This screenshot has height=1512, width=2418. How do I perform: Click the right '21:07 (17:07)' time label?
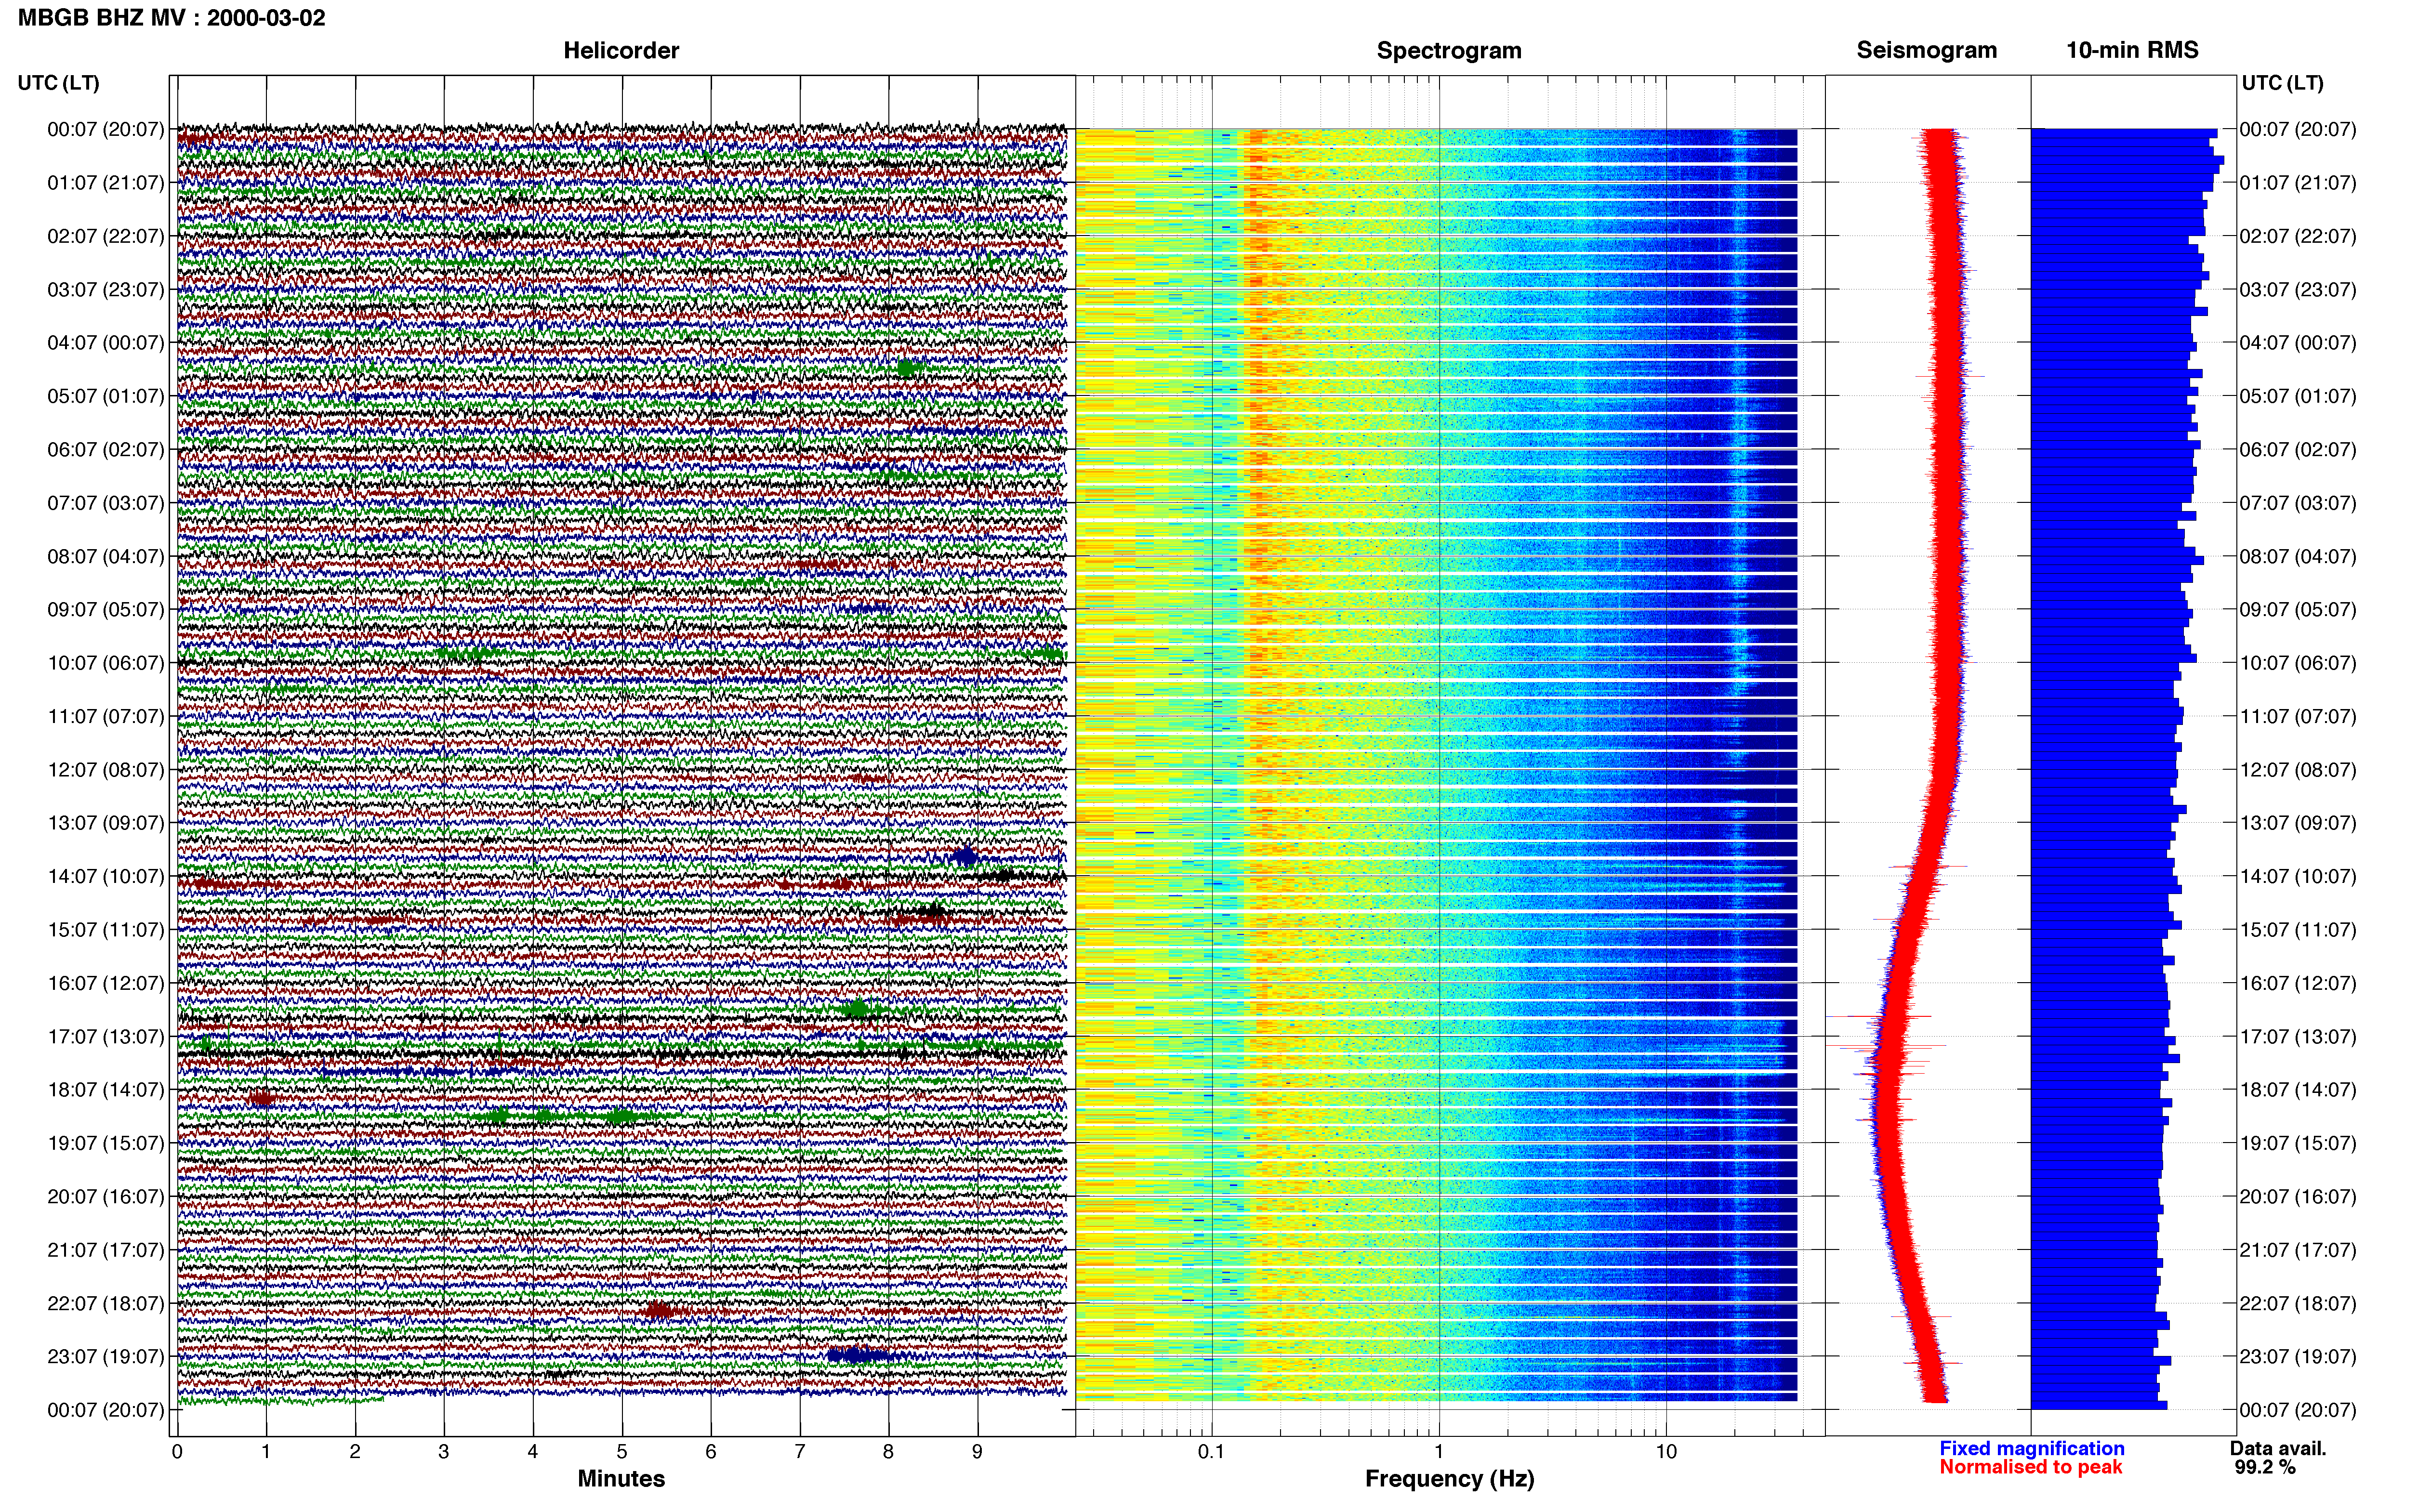coord(2298,1250)
